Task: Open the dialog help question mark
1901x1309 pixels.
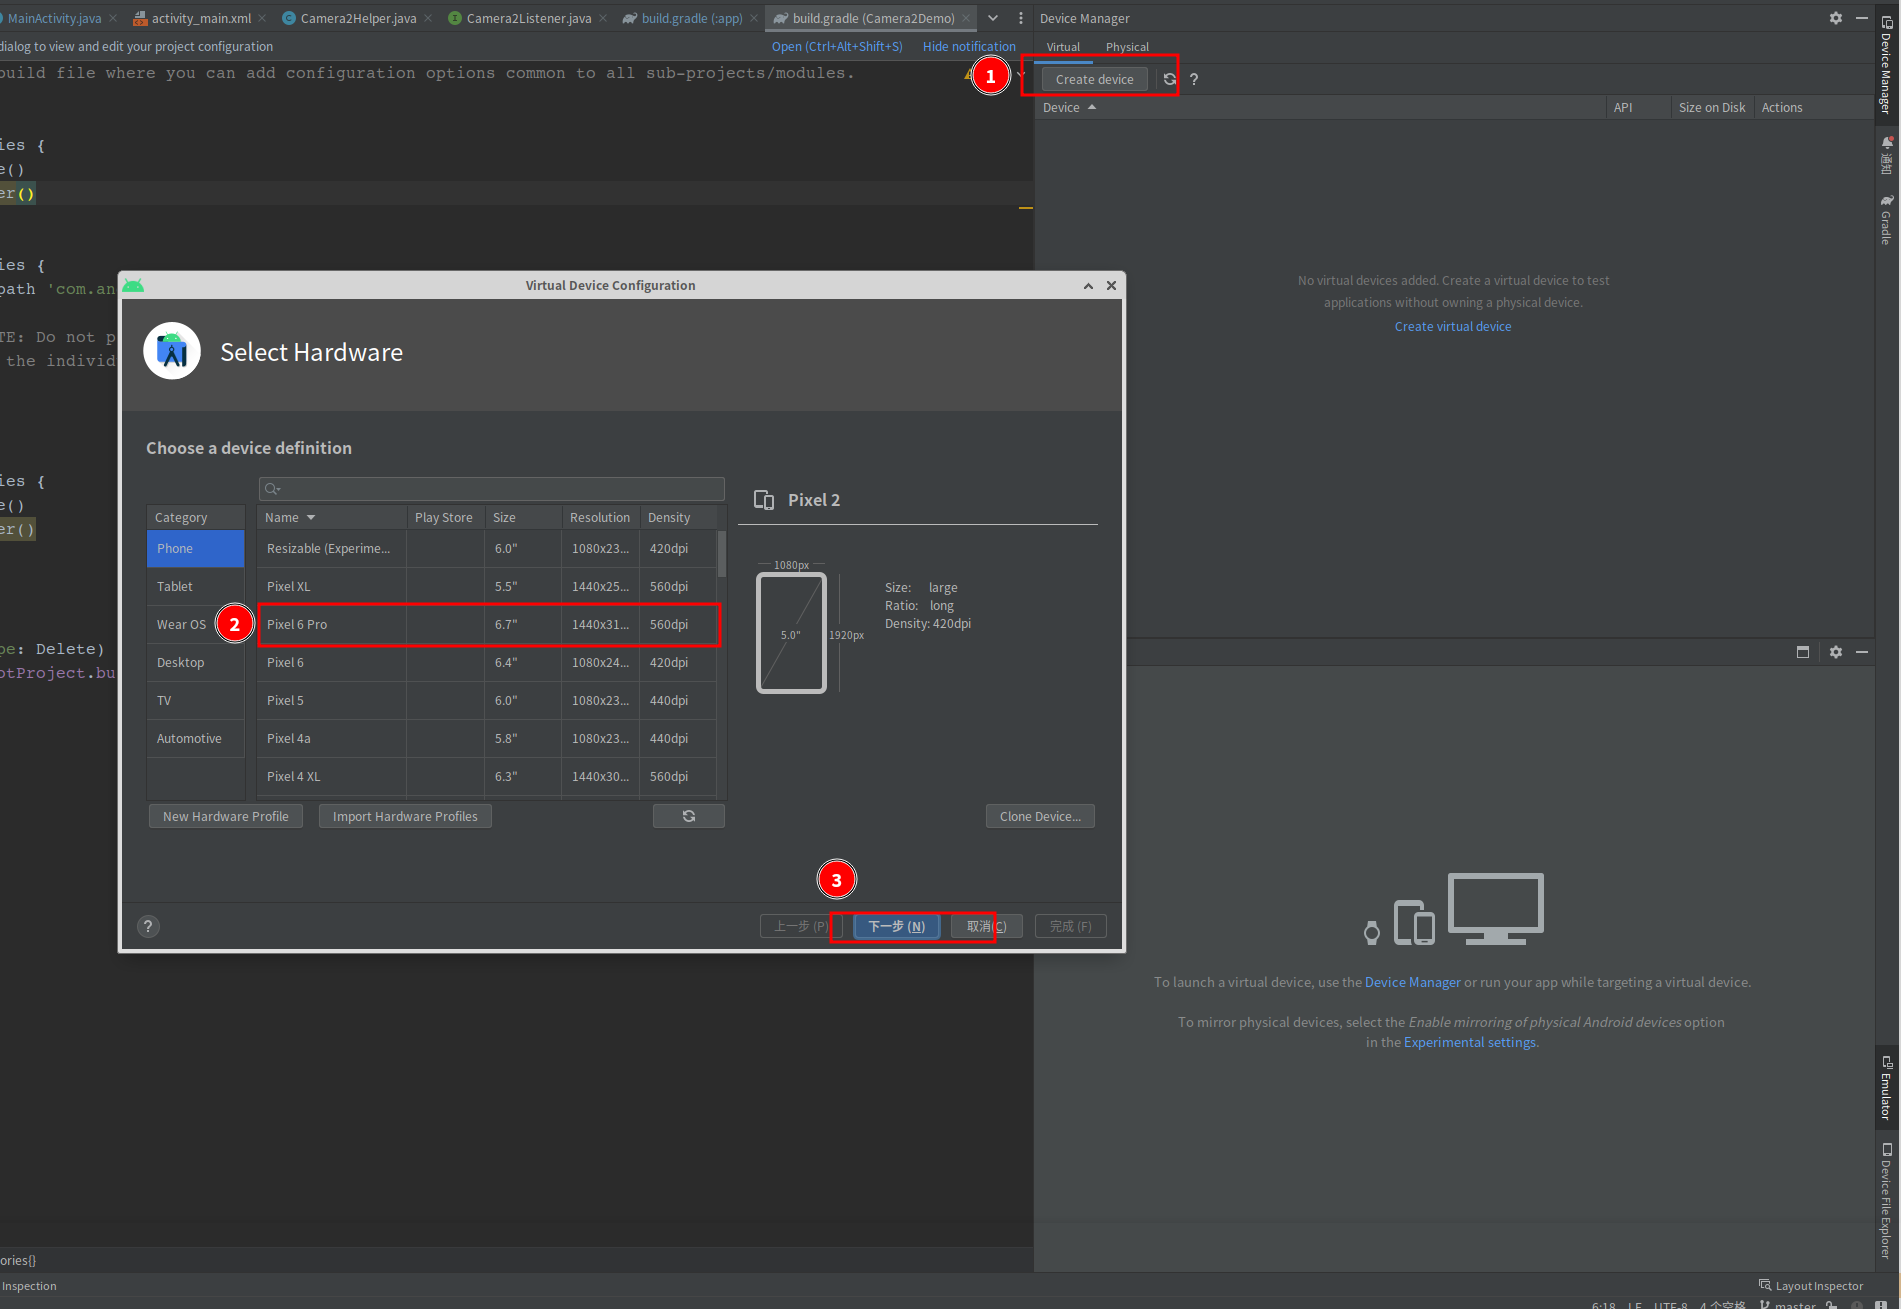Action: [148, 926]
